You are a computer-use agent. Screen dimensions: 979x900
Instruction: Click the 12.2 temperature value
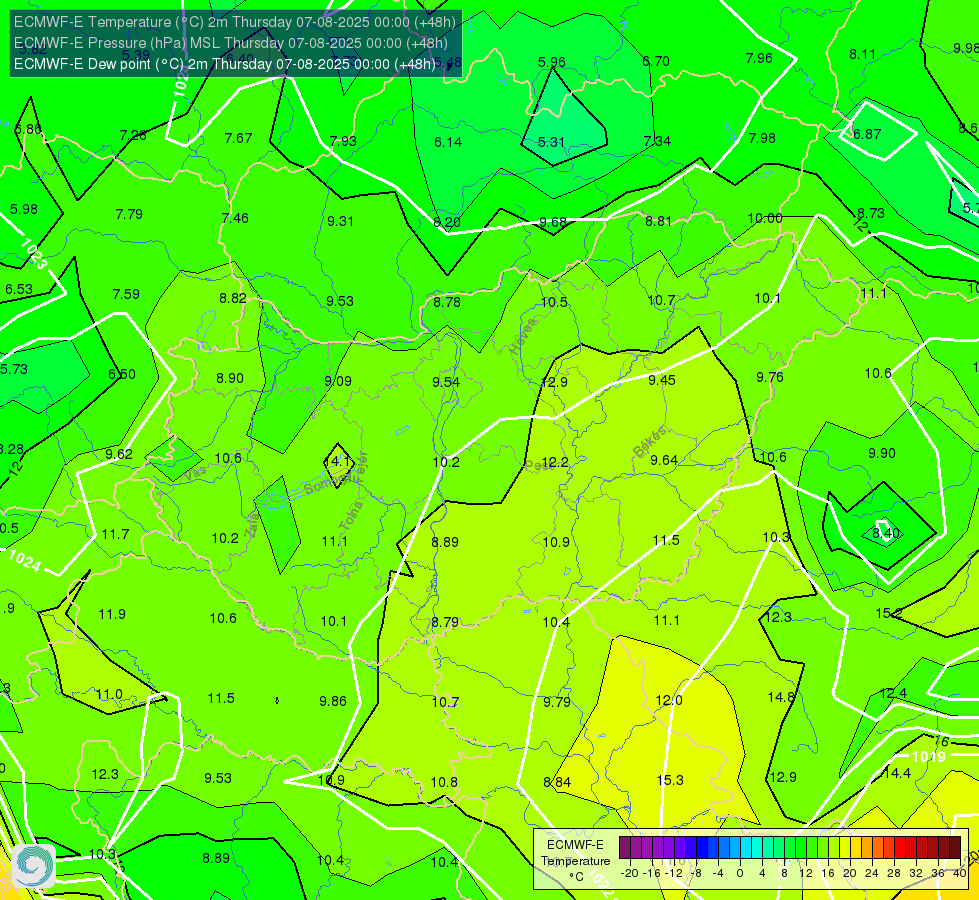[555, 462]
